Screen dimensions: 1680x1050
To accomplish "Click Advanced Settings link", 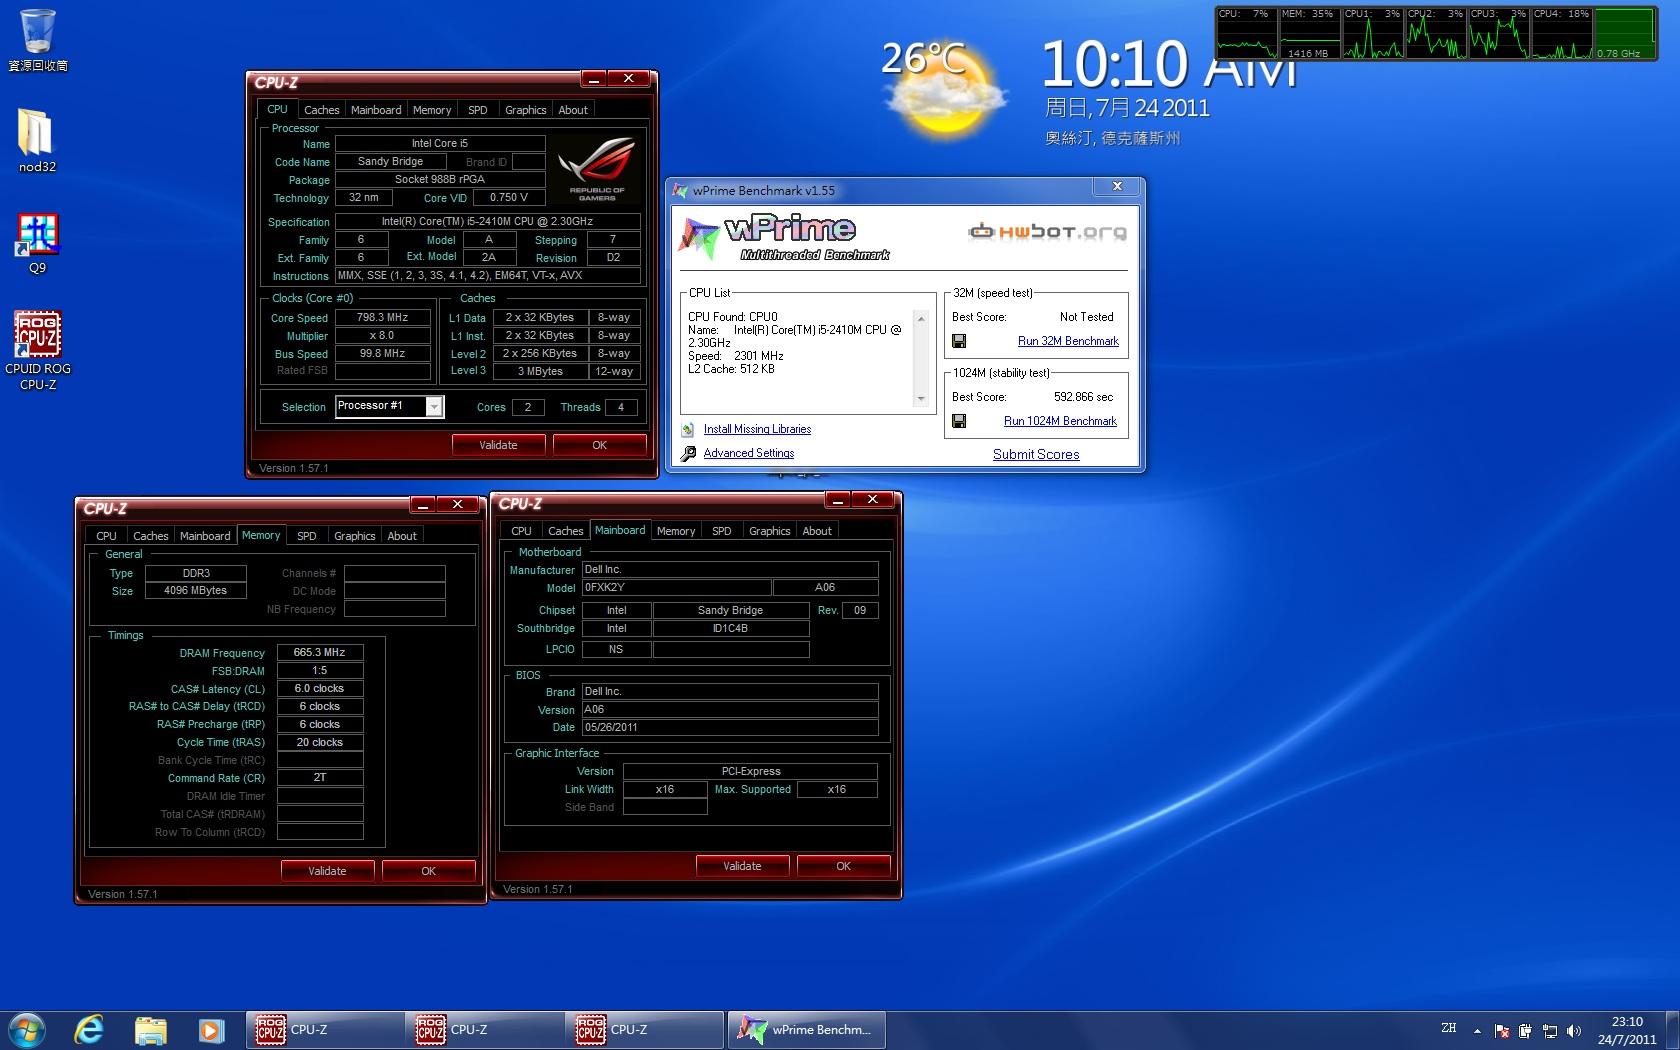I will tap(749, 453).
